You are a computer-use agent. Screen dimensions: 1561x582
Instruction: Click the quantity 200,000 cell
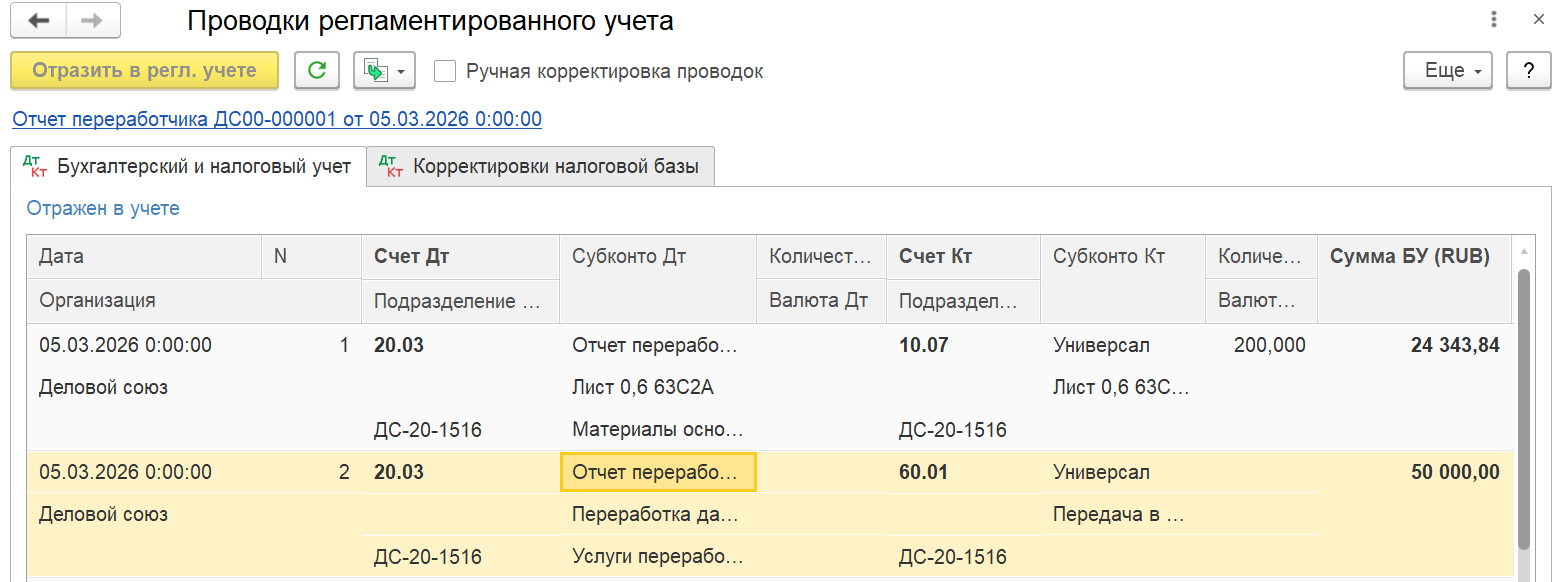[1261, 345]
